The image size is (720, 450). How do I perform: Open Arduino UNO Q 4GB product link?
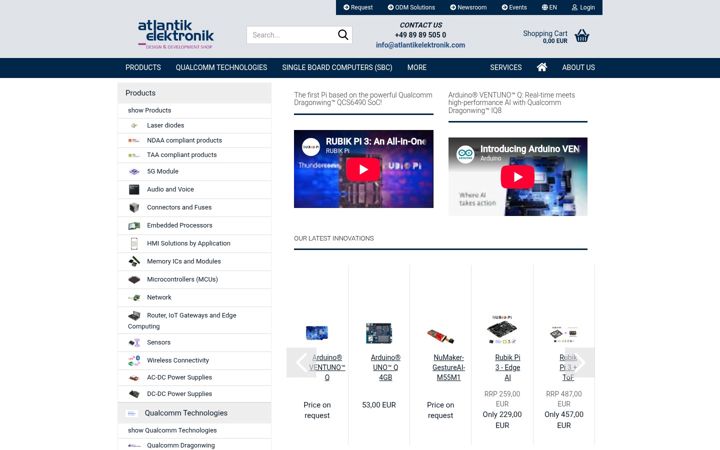pos(385,367)
